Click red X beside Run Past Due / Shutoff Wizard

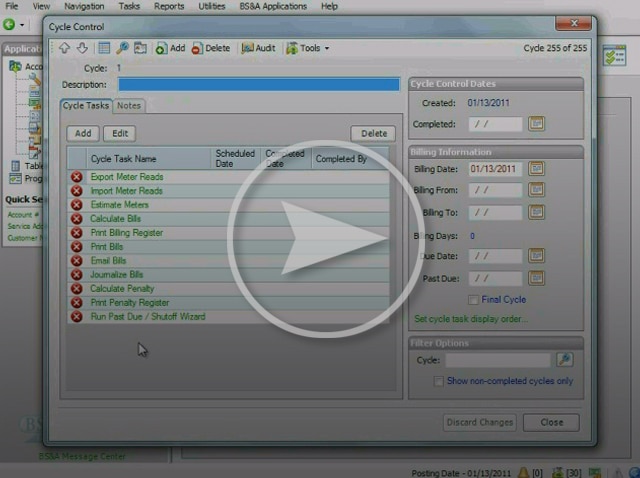coord(76,317)
